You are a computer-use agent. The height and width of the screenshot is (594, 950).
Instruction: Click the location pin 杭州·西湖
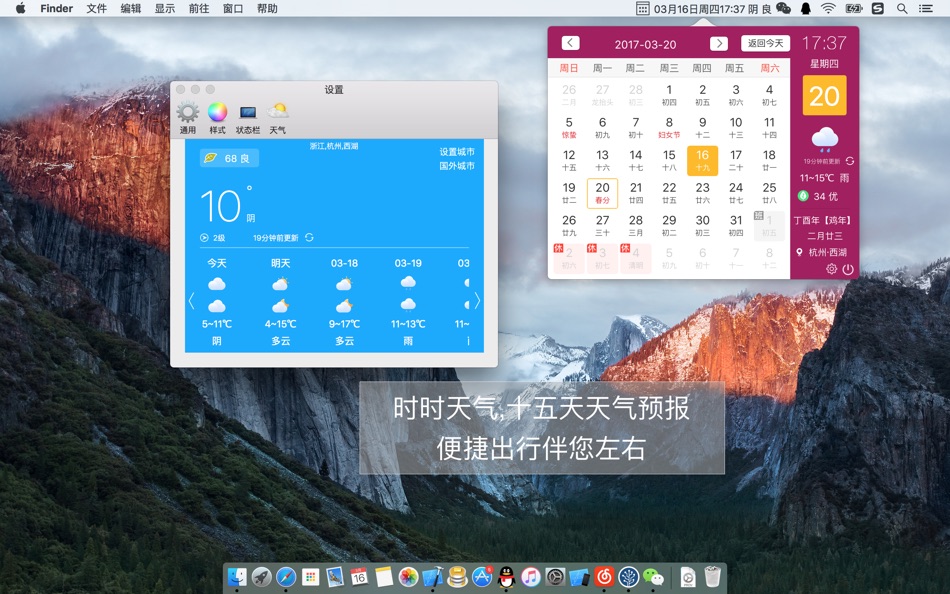pos(822,252)
